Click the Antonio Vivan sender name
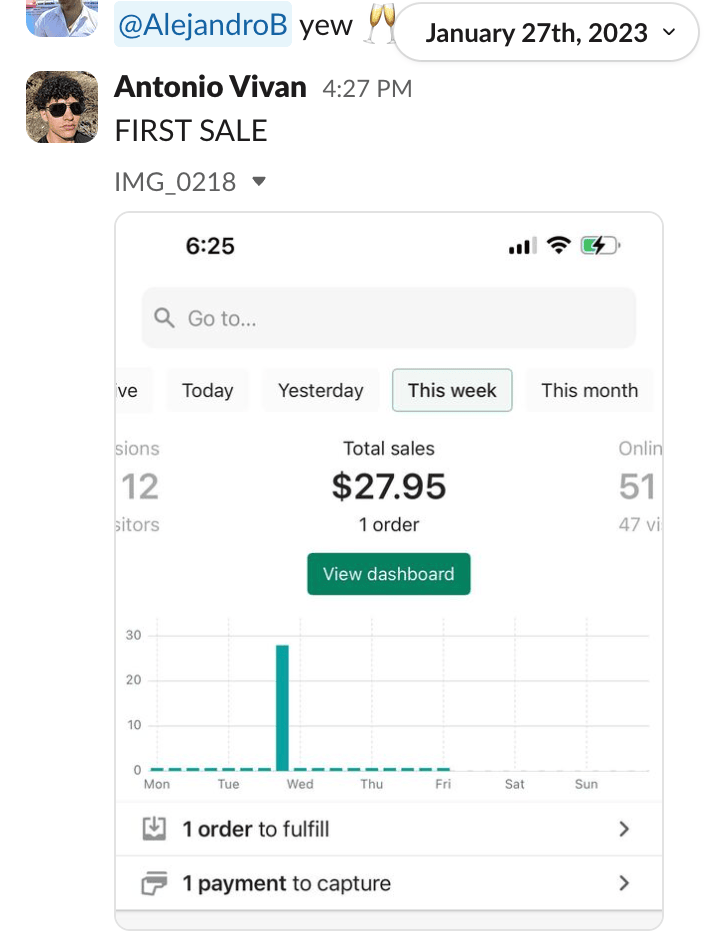 pyautogui.click(x=210, y=88)
